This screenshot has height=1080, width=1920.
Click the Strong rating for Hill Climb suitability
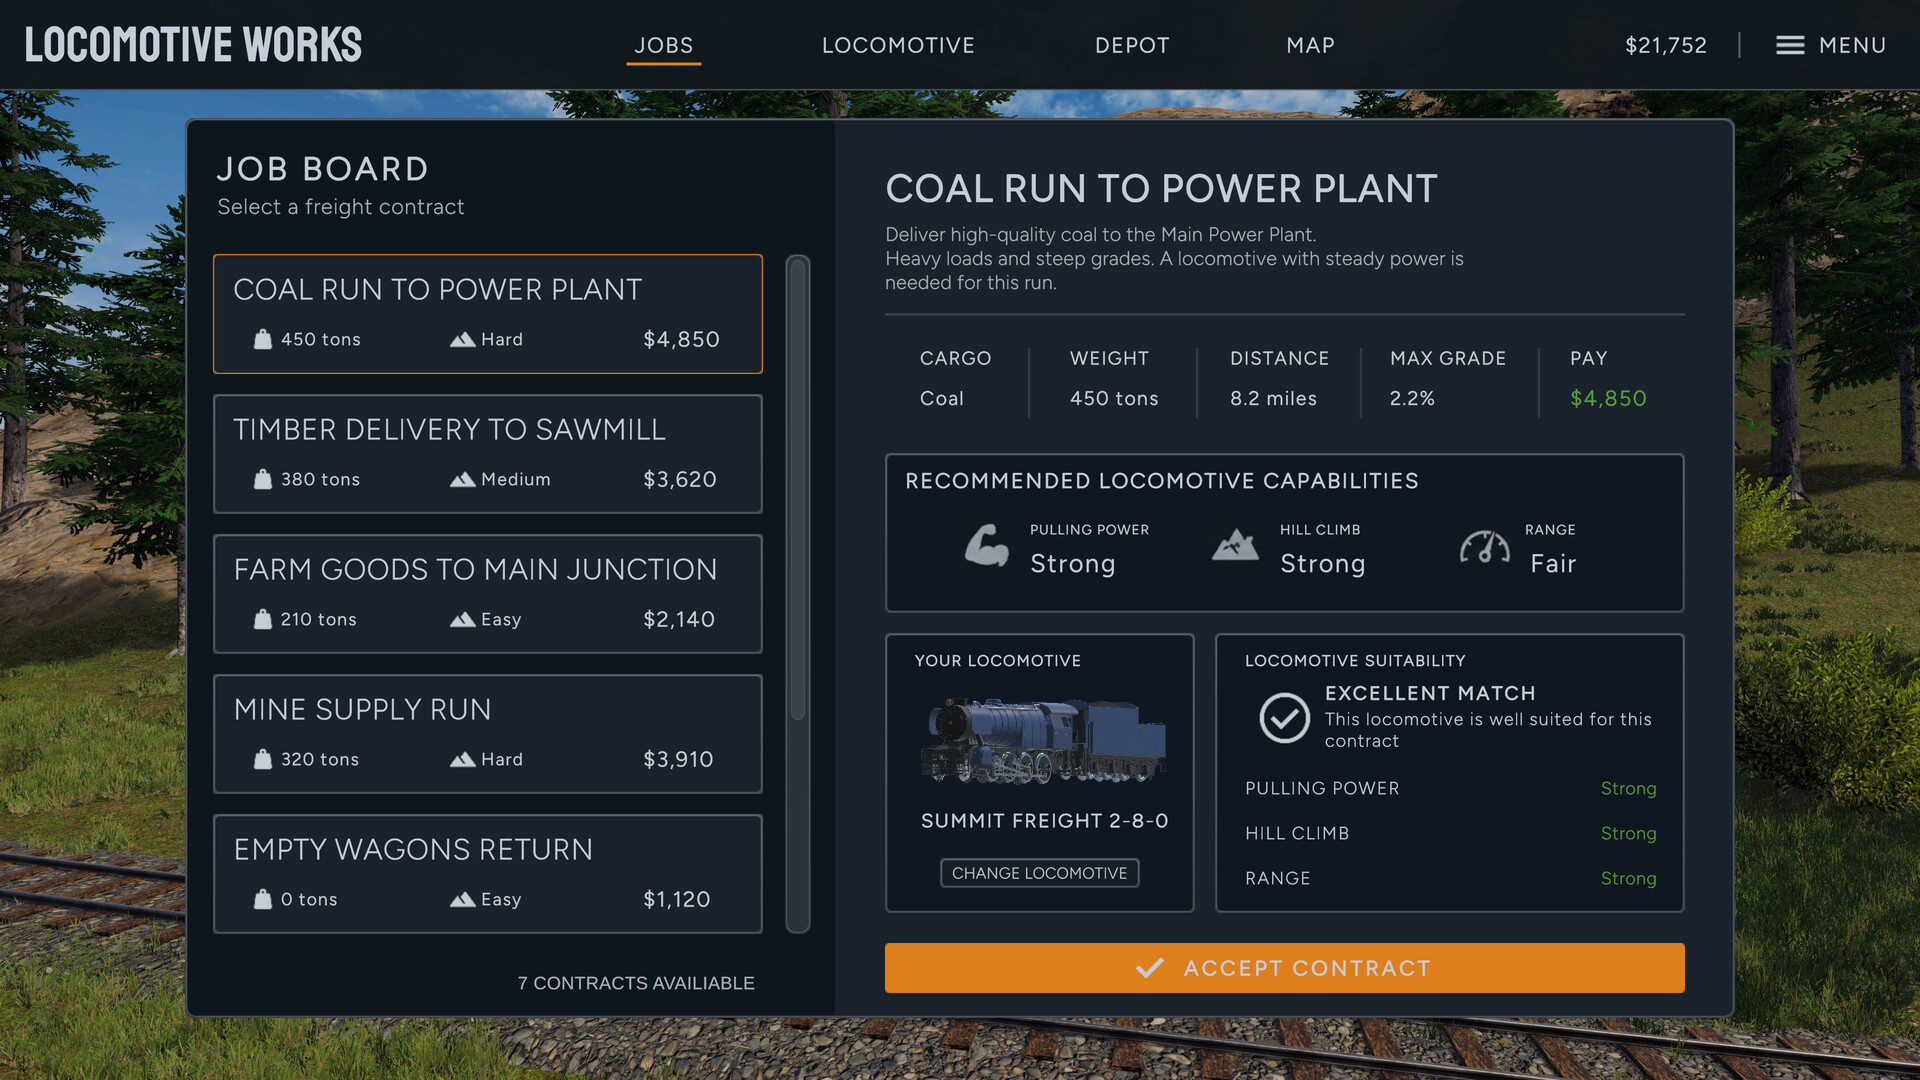[1628, 833]
